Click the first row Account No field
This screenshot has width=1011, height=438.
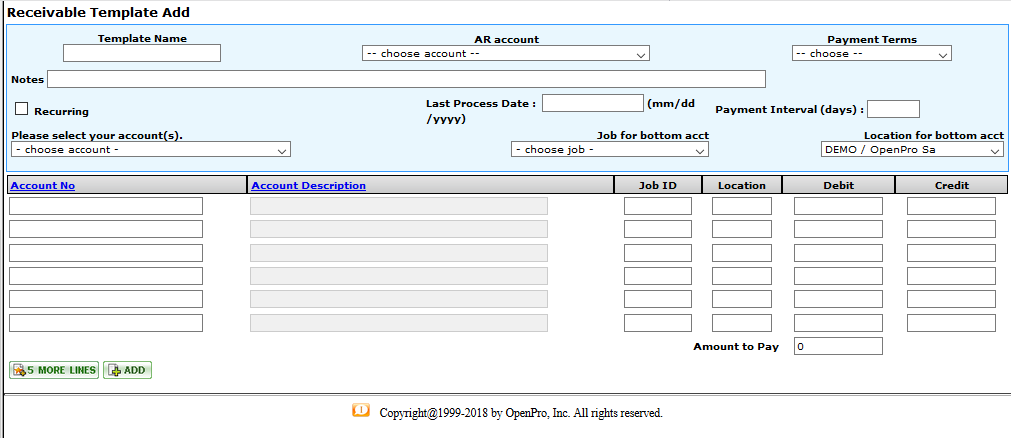point(106,206)
